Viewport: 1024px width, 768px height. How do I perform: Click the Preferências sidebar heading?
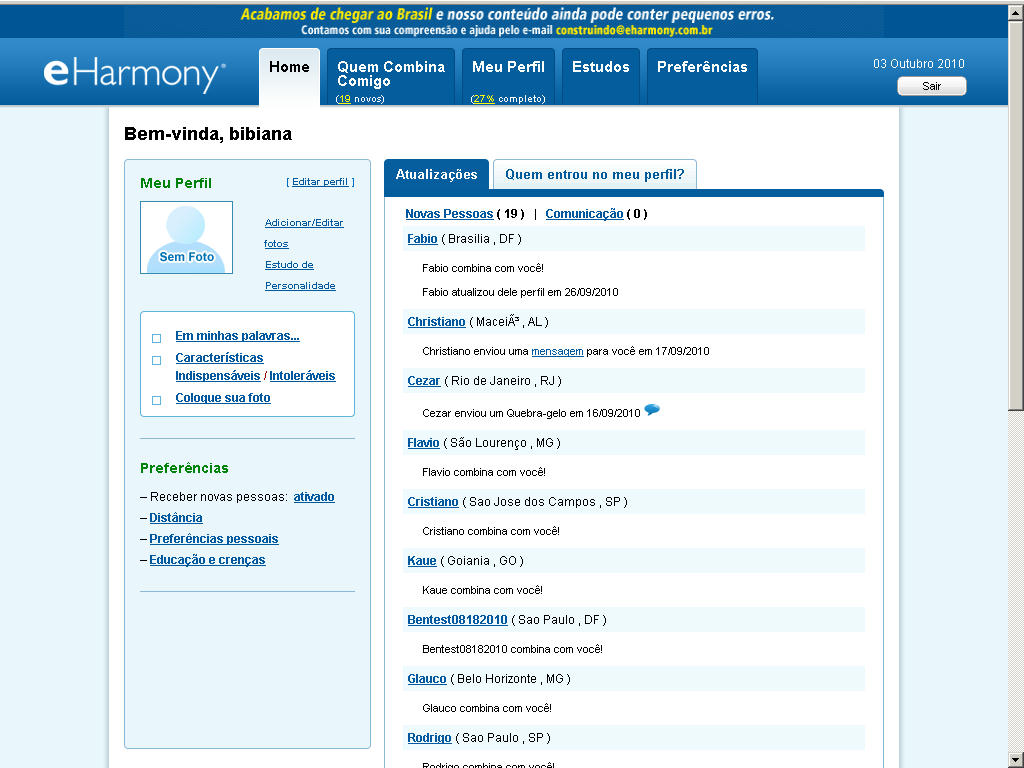(184, 468)
